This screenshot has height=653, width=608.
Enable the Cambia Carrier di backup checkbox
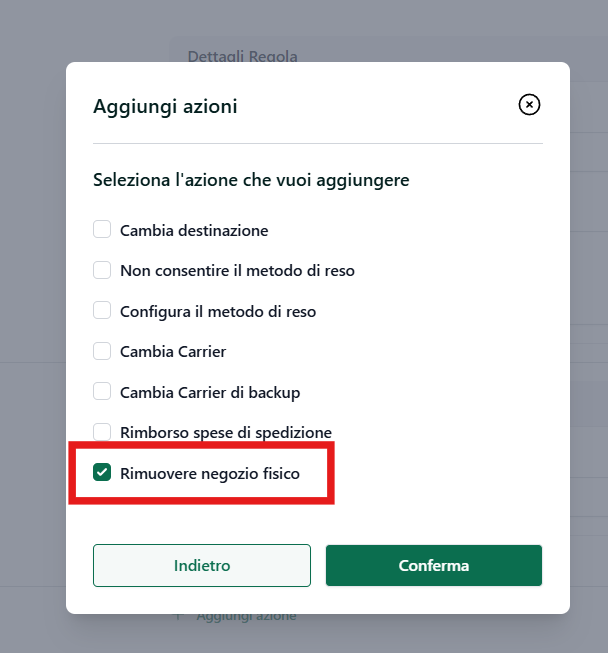tap(102, 391)
